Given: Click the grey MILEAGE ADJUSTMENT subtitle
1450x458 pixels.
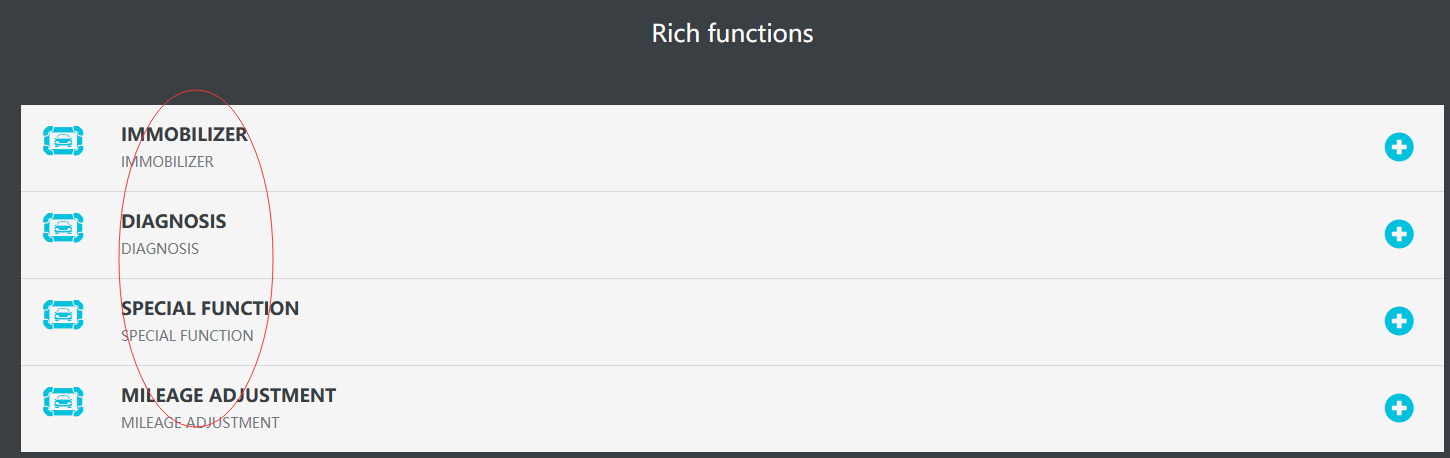Looking at the screenshot, I should (200, 422).
